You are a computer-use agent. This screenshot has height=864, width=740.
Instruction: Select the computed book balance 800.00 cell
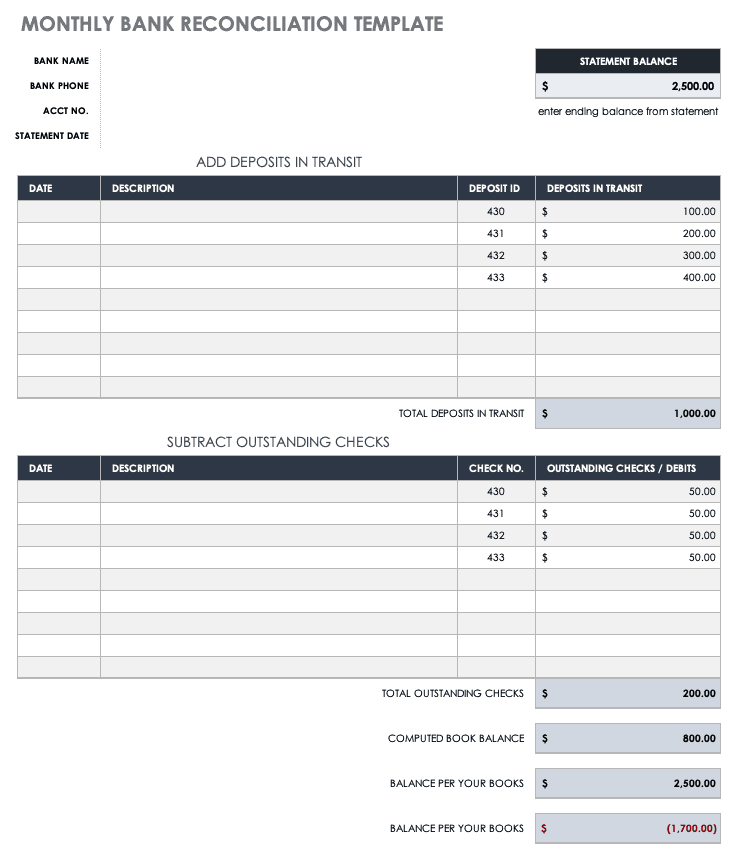[627, 738]
